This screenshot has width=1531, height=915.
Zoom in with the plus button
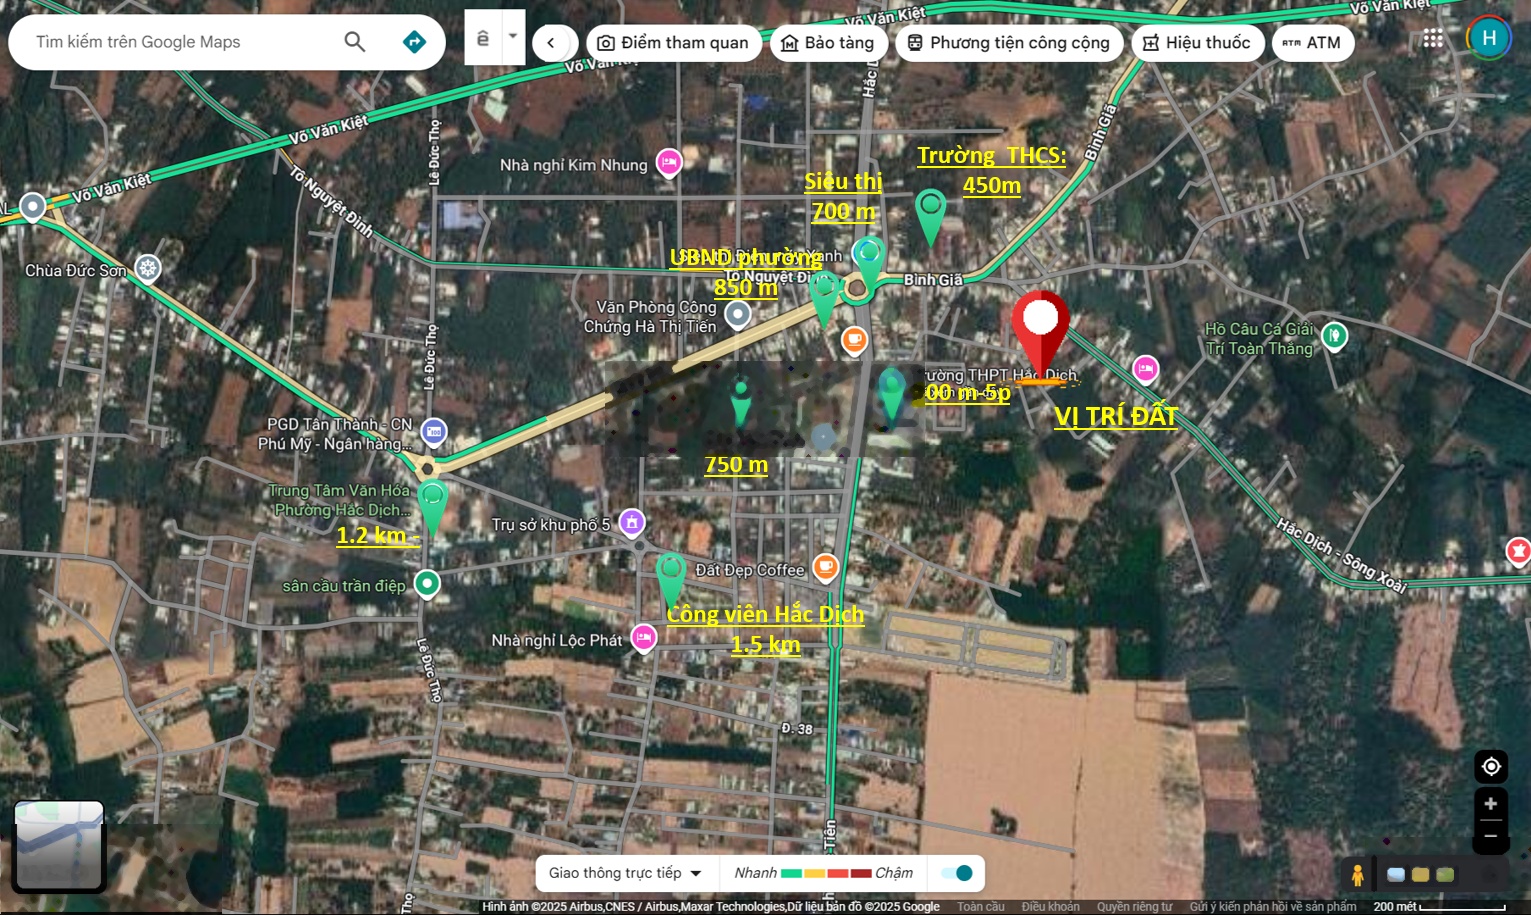[x=1491, y=804]
